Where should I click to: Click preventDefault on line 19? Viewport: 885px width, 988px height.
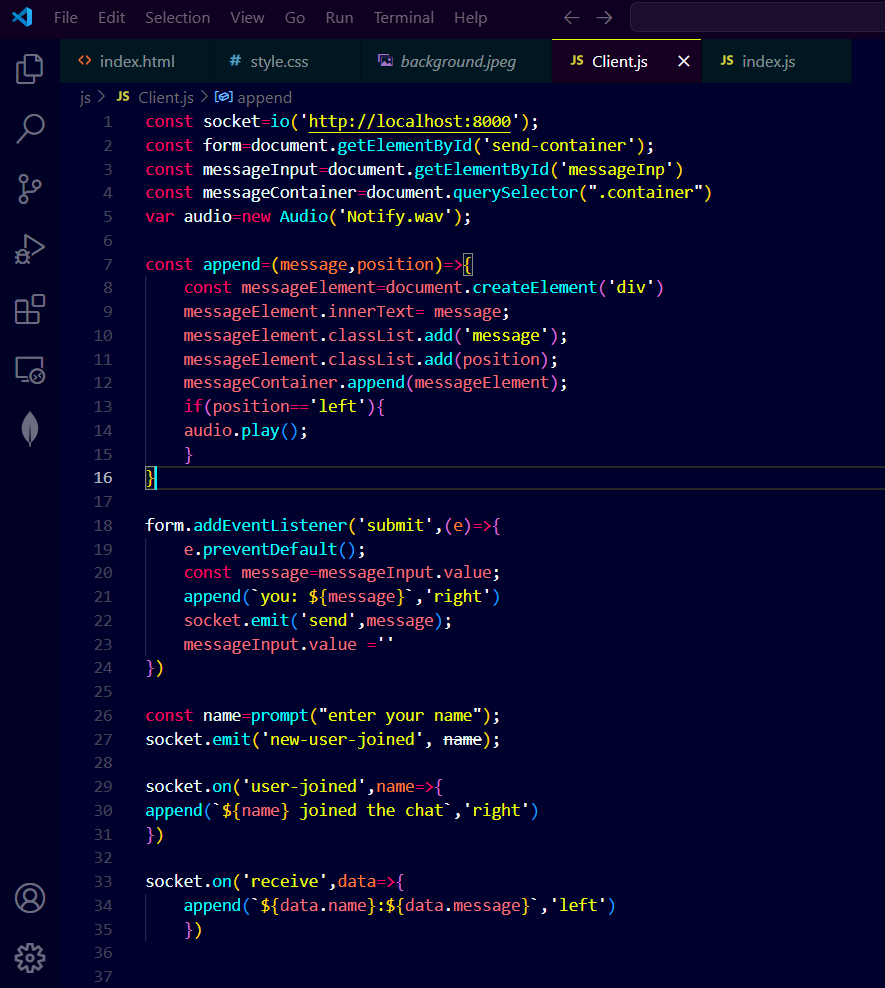tap(270, 549)
